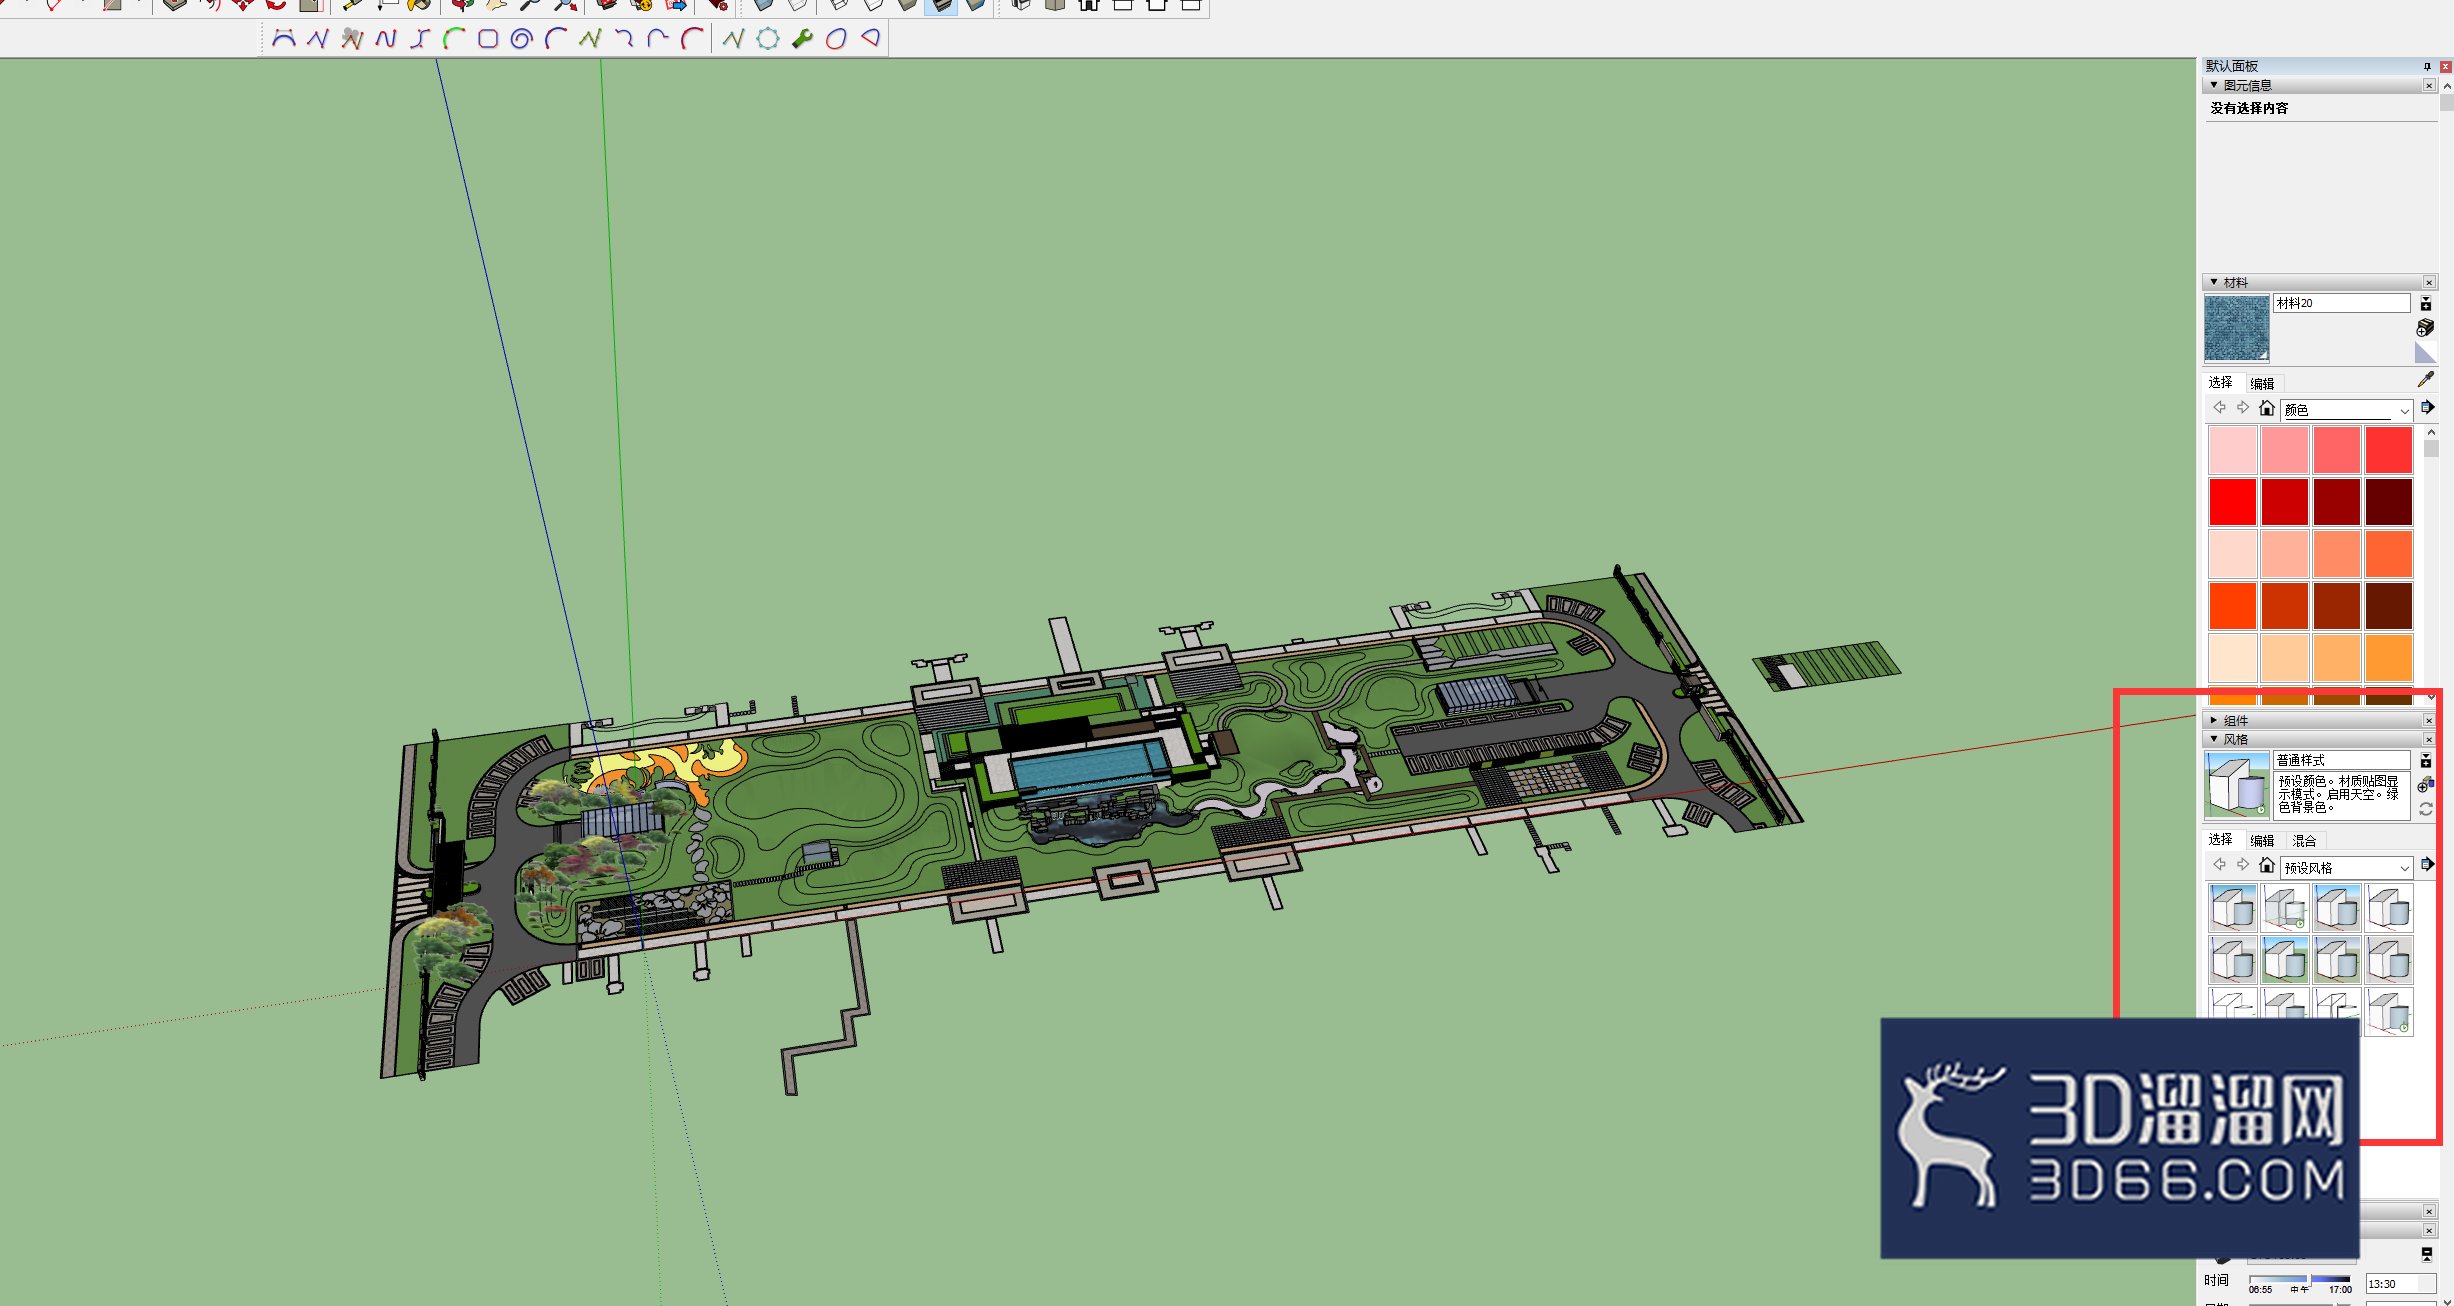Select the polygon circle points tool

[x=768, y=39]
